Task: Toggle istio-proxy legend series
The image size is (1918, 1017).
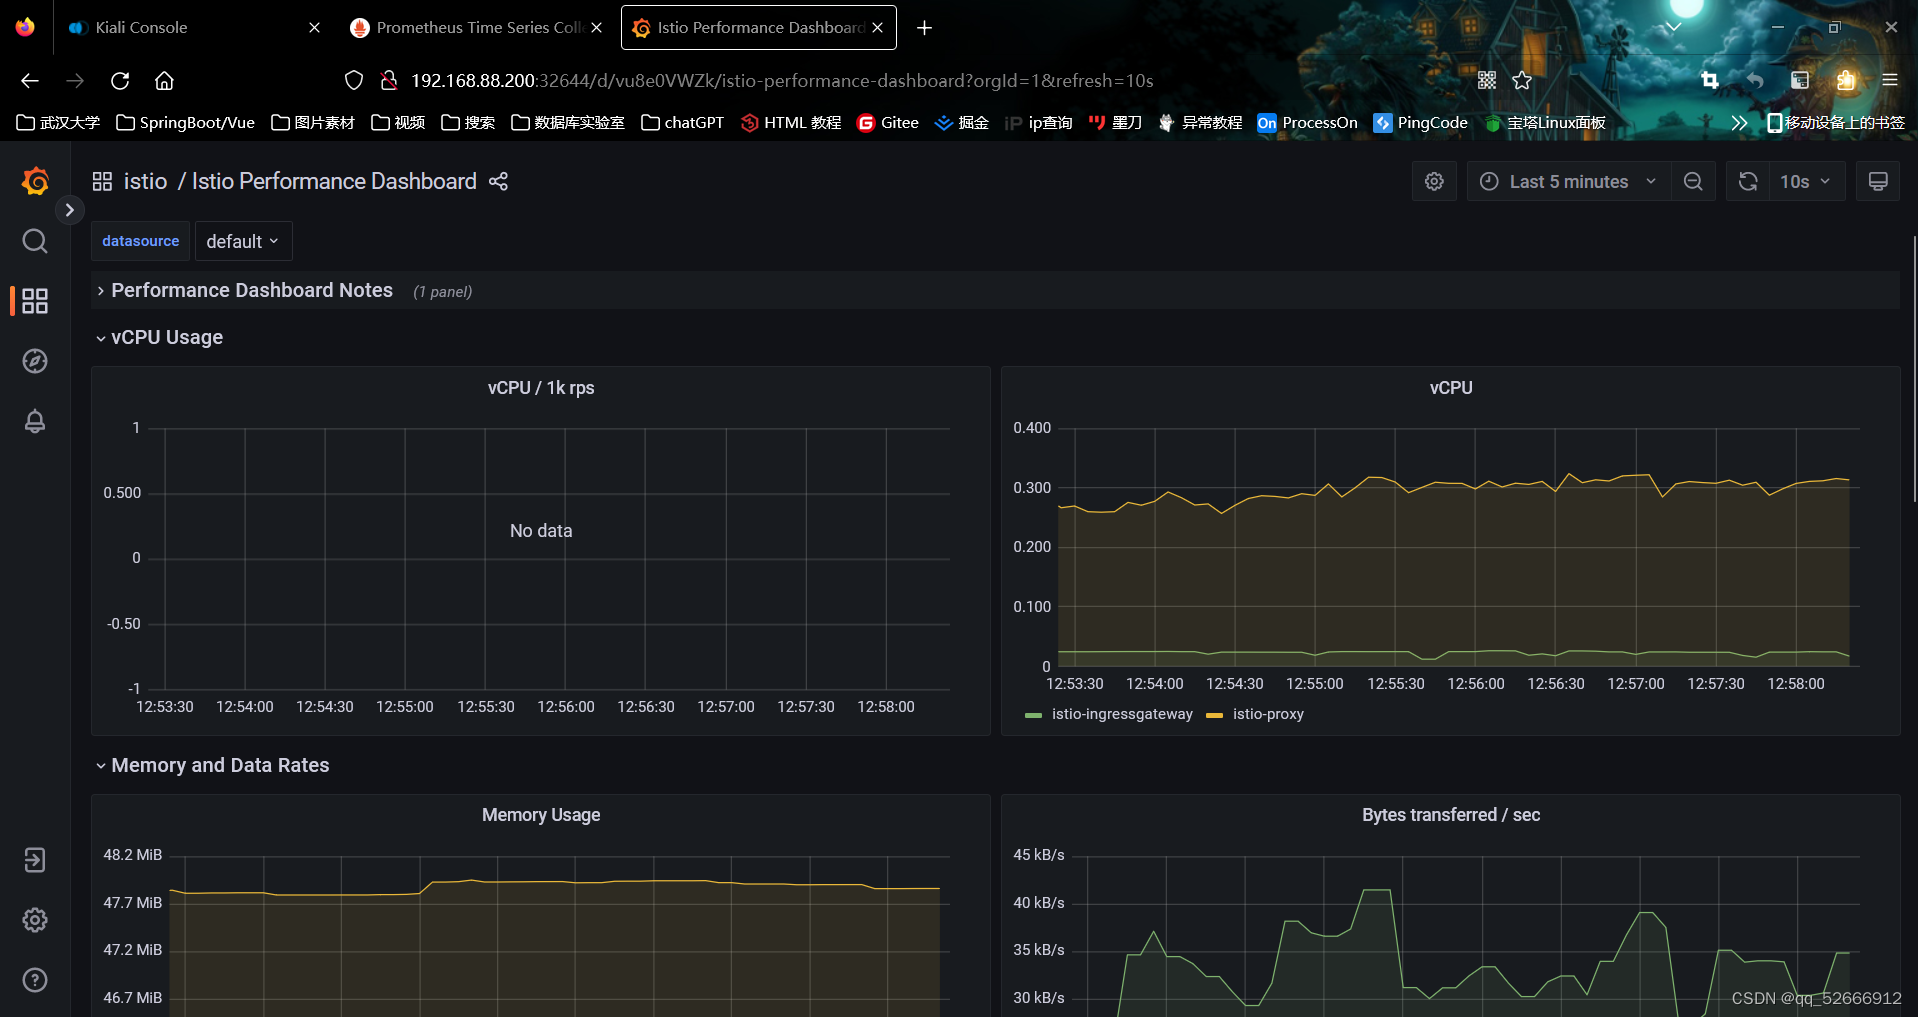Action: coord(1268,714)
